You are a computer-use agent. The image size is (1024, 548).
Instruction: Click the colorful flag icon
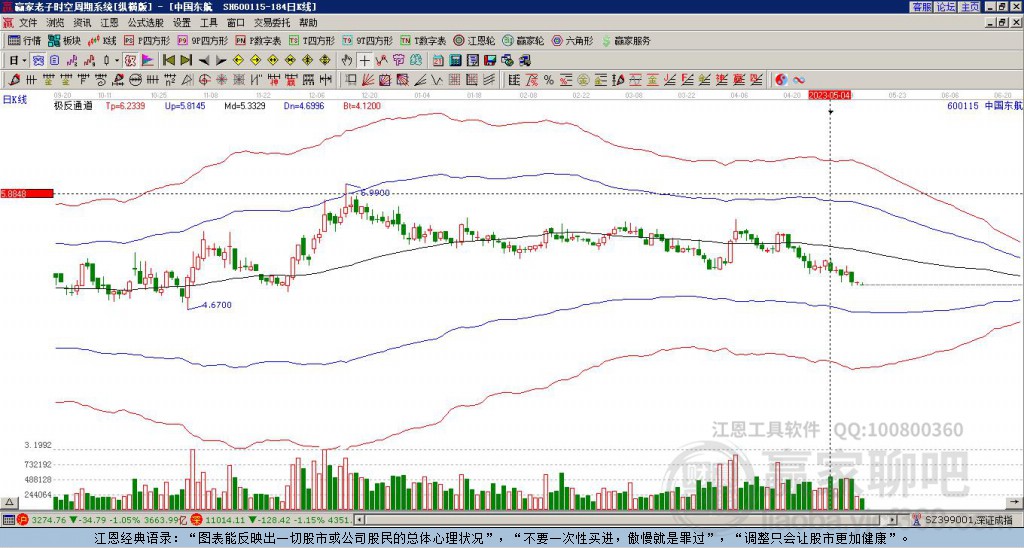pos(148,61)
